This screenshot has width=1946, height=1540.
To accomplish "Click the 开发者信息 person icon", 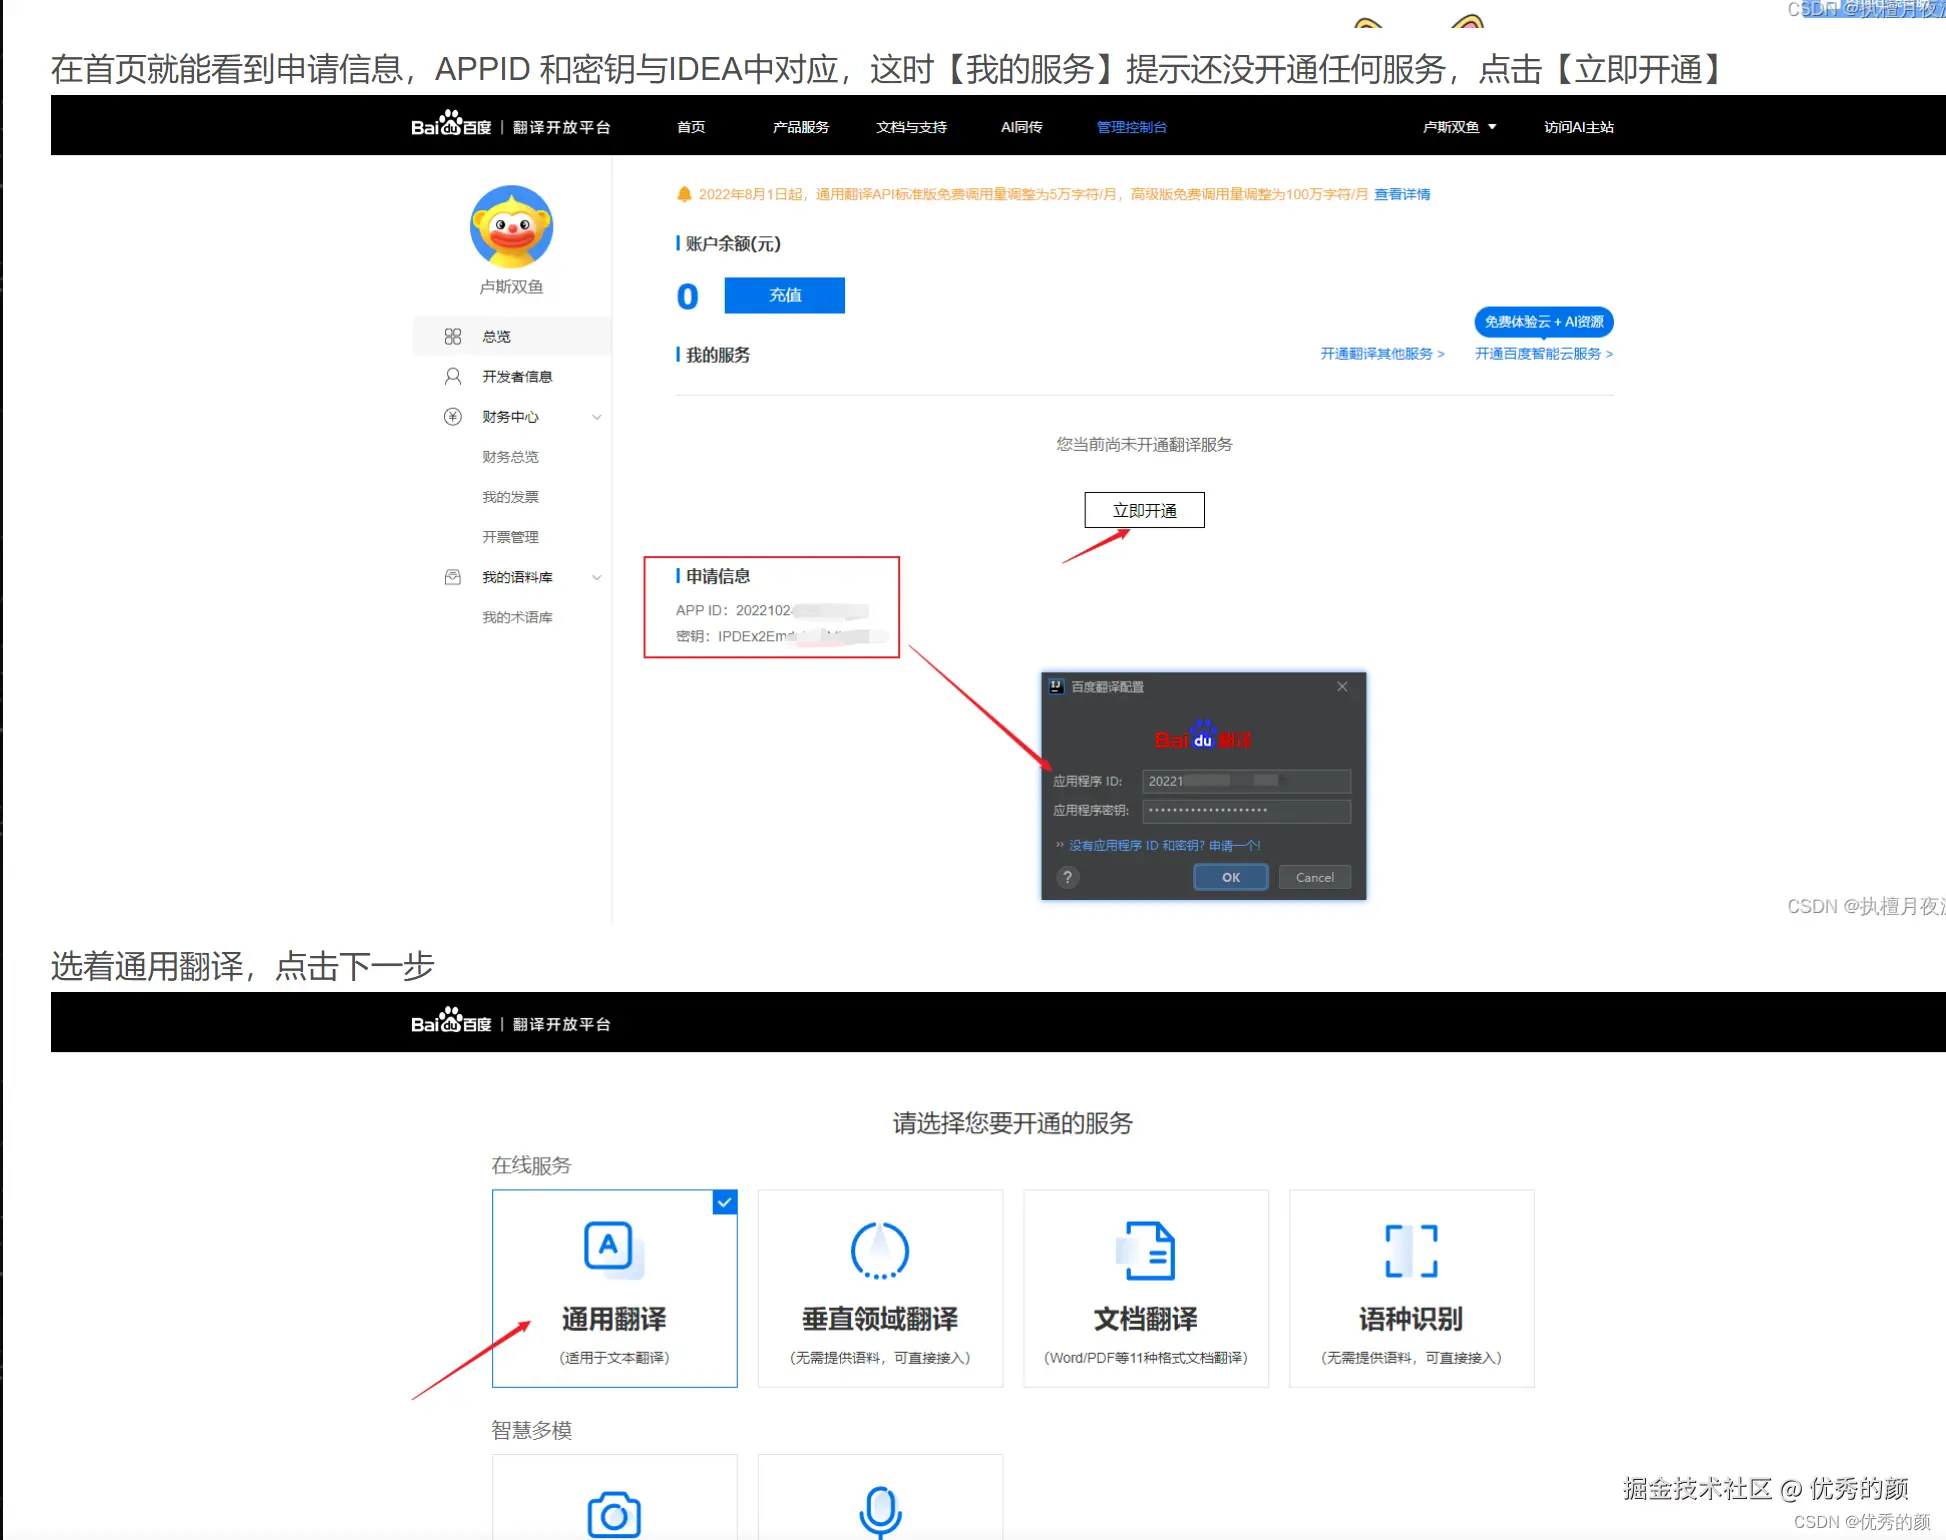I will [x=453, y=376].
